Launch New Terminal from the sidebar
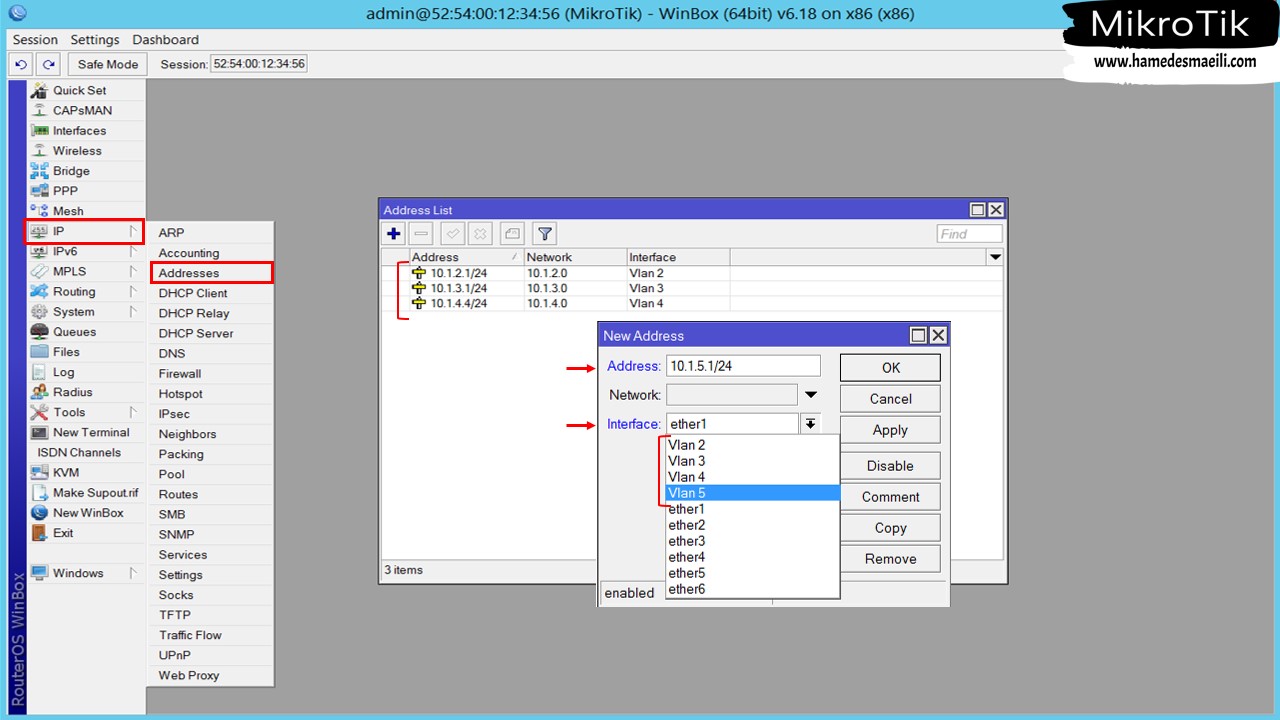 click(91, 432)
